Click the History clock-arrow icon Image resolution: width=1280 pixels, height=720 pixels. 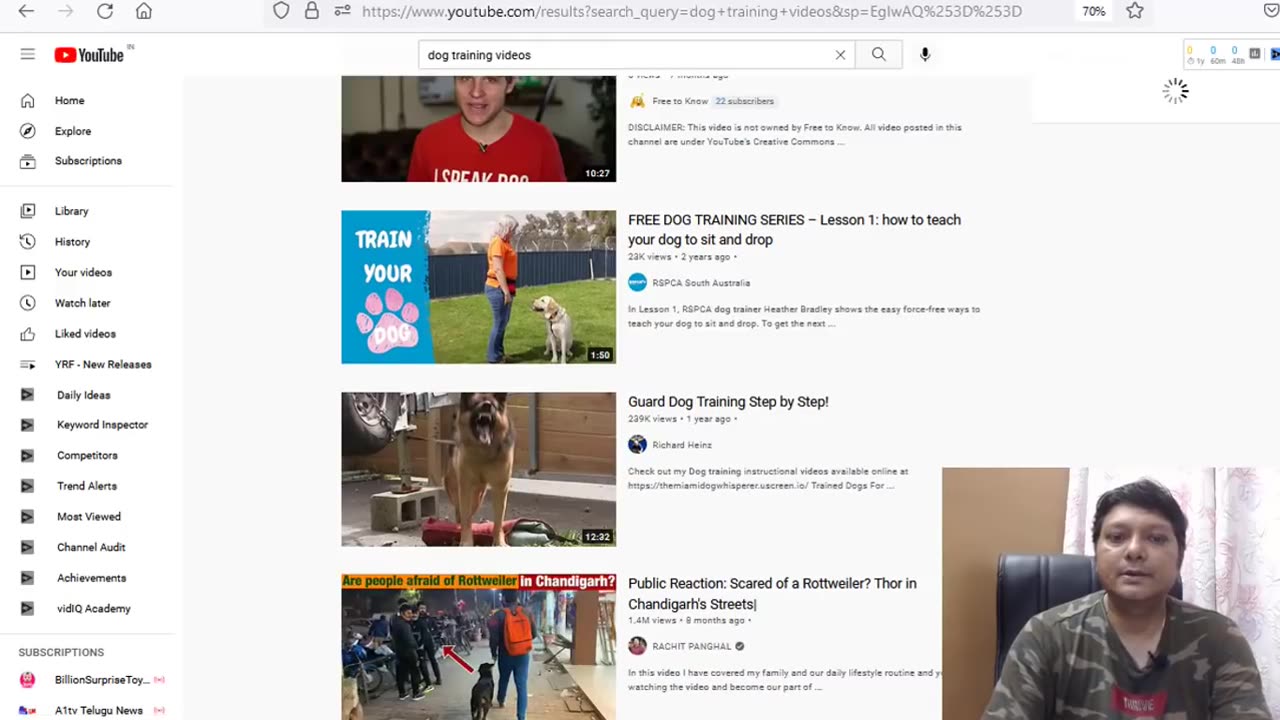28,242
